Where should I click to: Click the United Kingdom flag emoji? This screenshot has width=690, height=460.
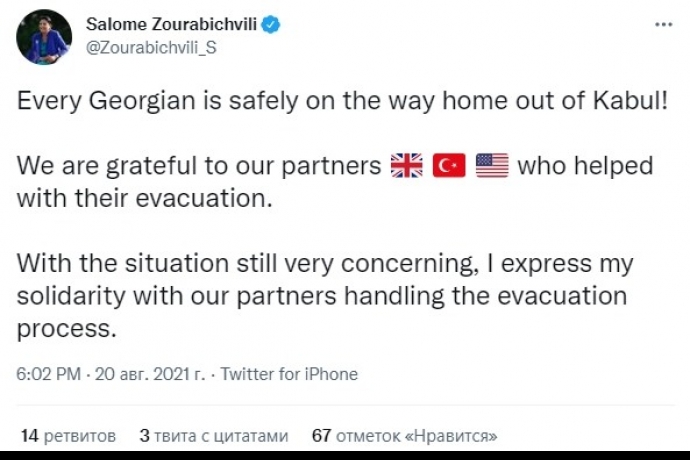tap(405, 165)
